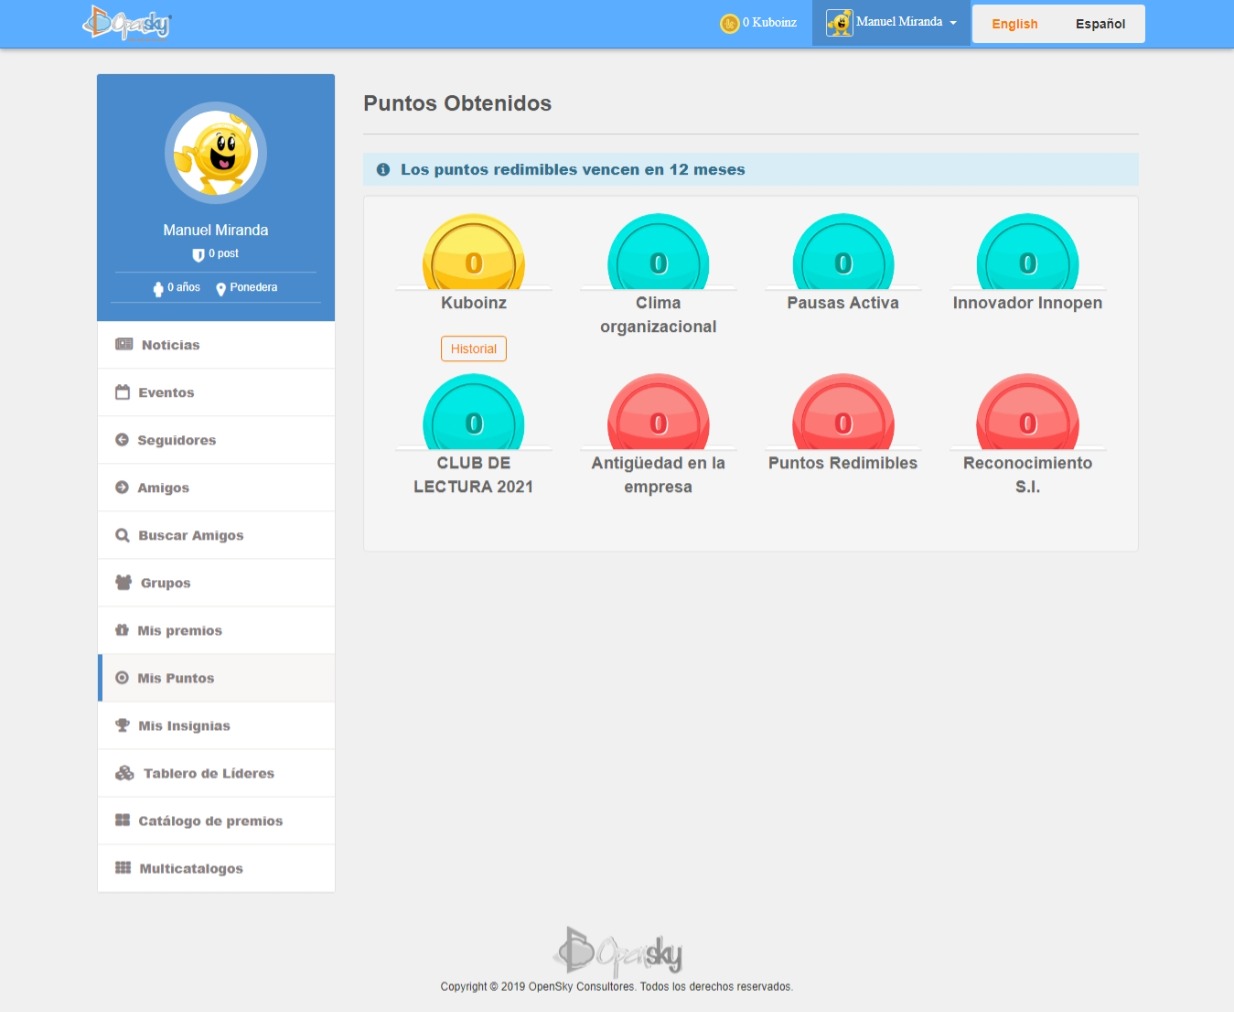Click the shield icon beside 0 post

[198, 255]
